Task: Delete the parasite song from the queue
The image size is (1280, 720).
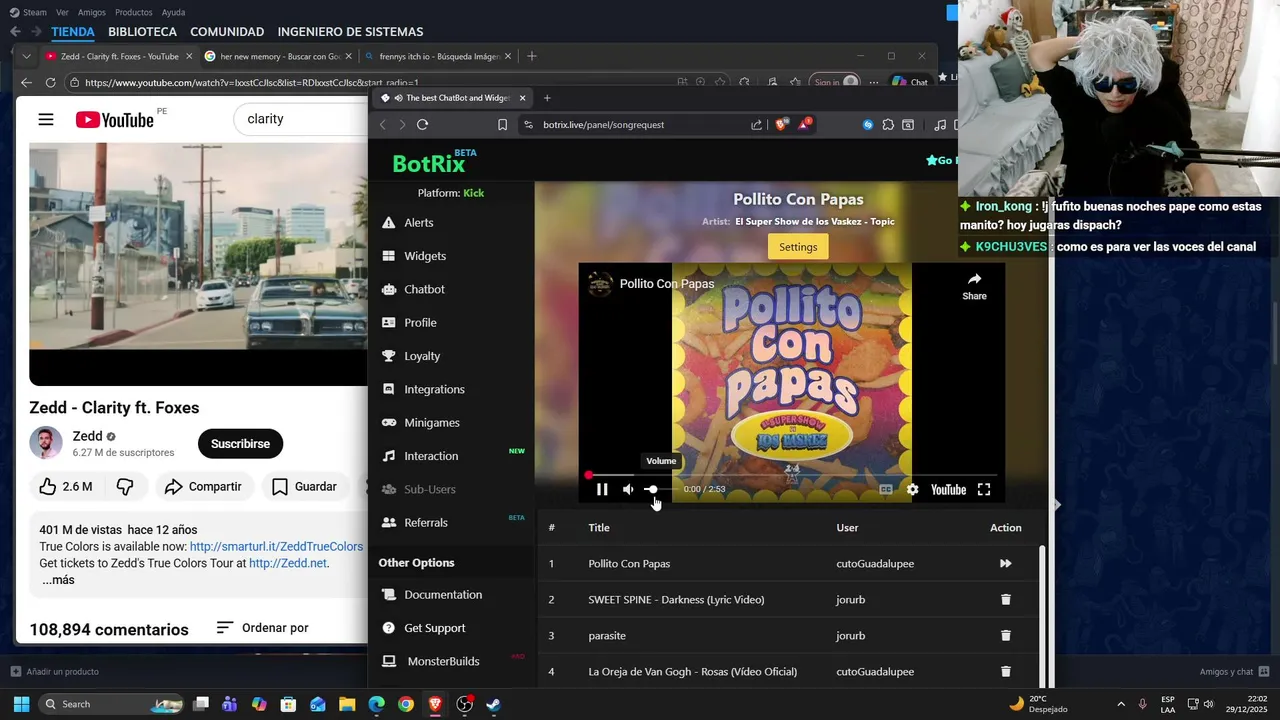Action: point(1005,636)
